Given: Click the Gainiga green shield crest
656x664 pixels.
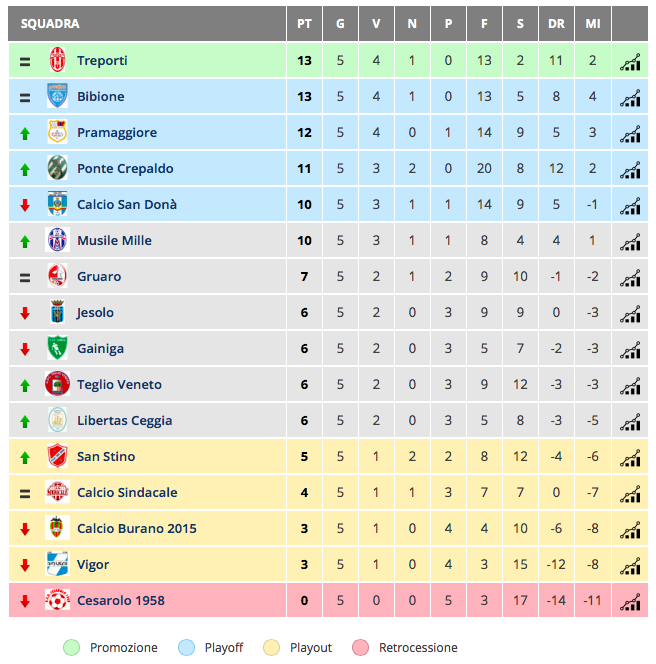Looking at the screenshot, I should (x=57, y=348).
